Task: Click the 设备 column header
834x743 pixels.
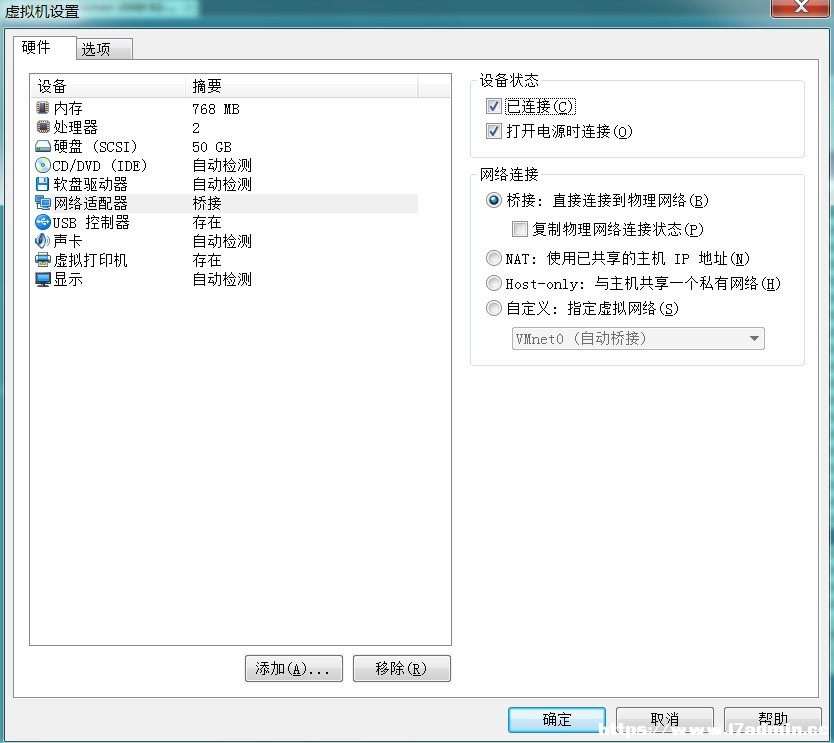Action: [108, 86]
